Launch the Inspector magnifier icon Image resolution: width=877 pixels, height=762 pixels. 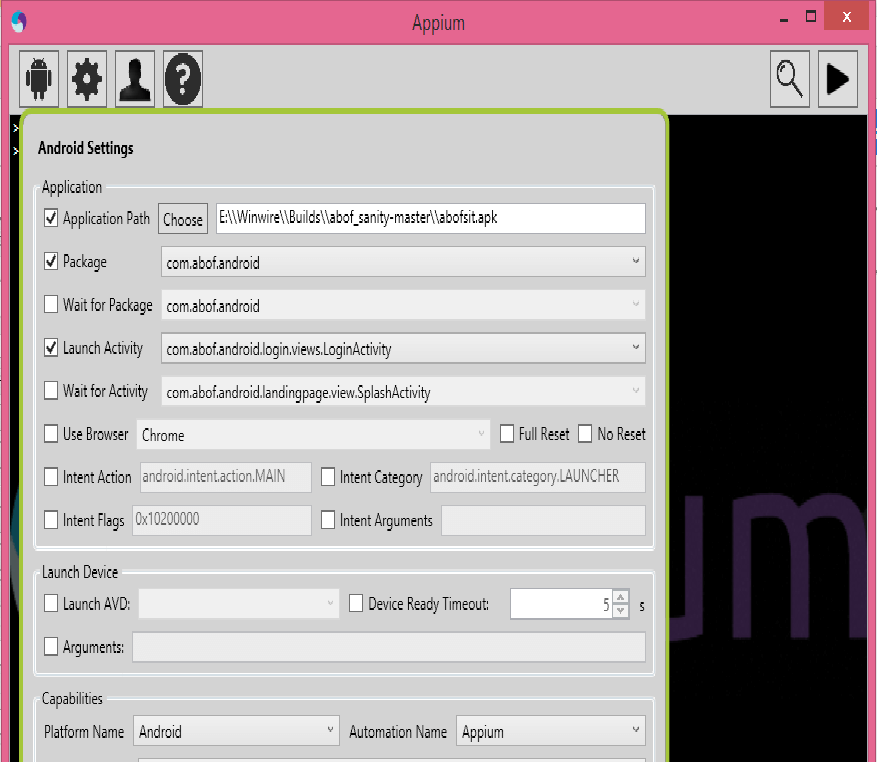[x=790, y=79]
